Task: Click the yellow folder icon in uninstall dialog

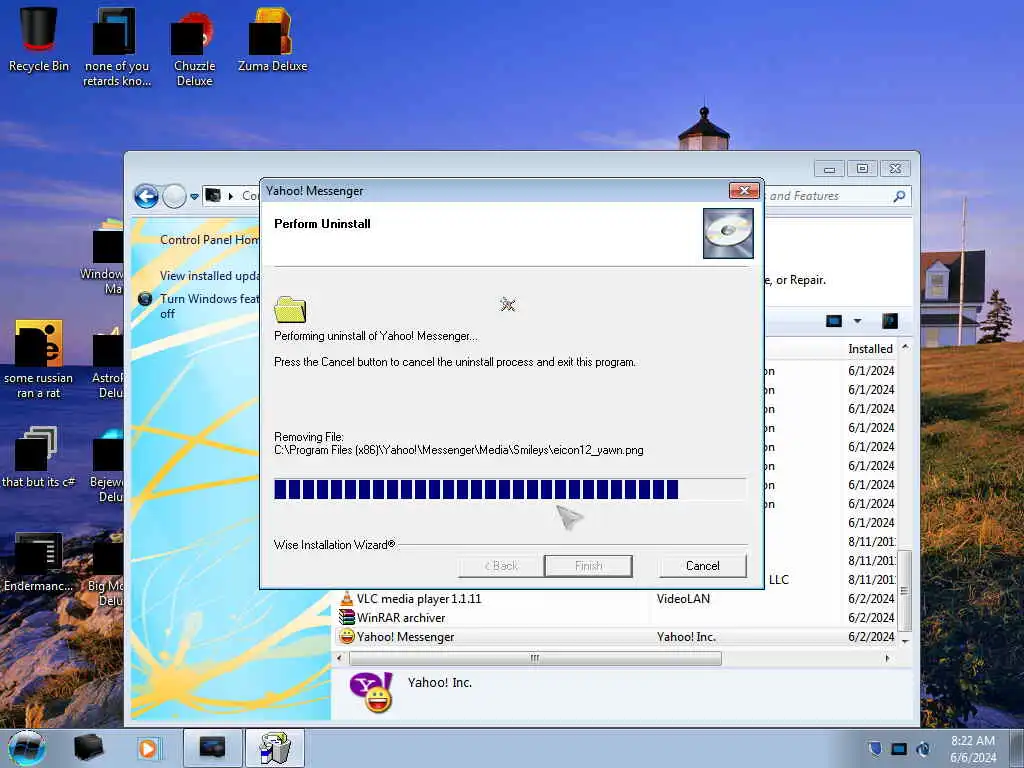Action: click(290, 310)
